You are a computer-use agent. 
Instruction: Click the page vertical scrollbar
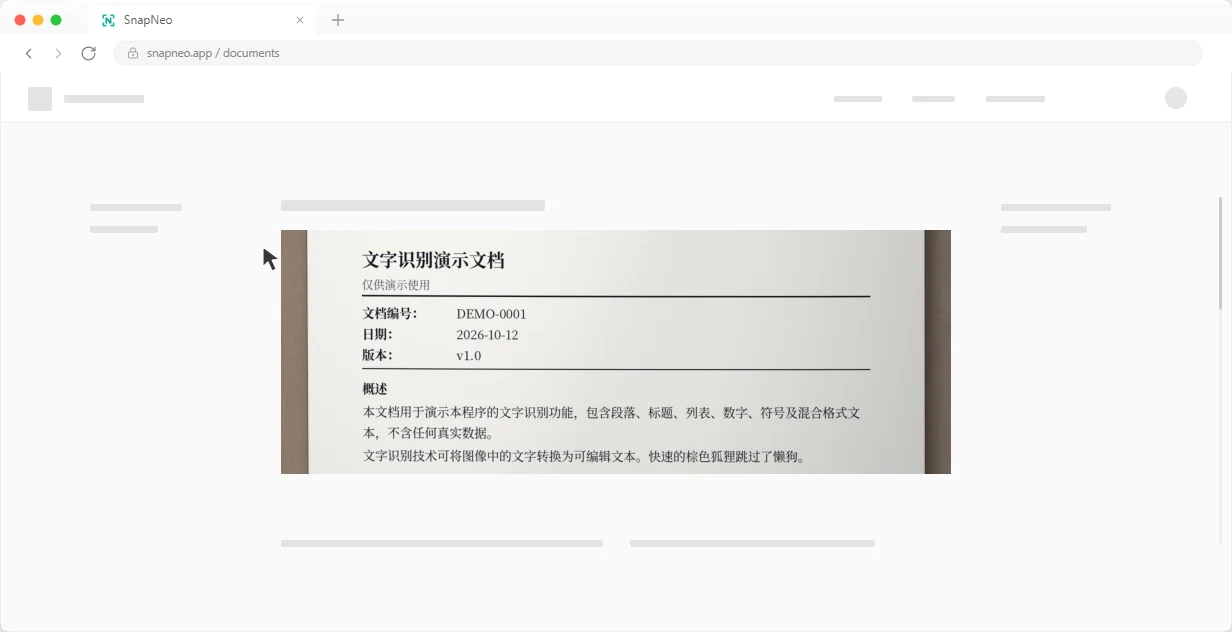[x=1220, y=253]
